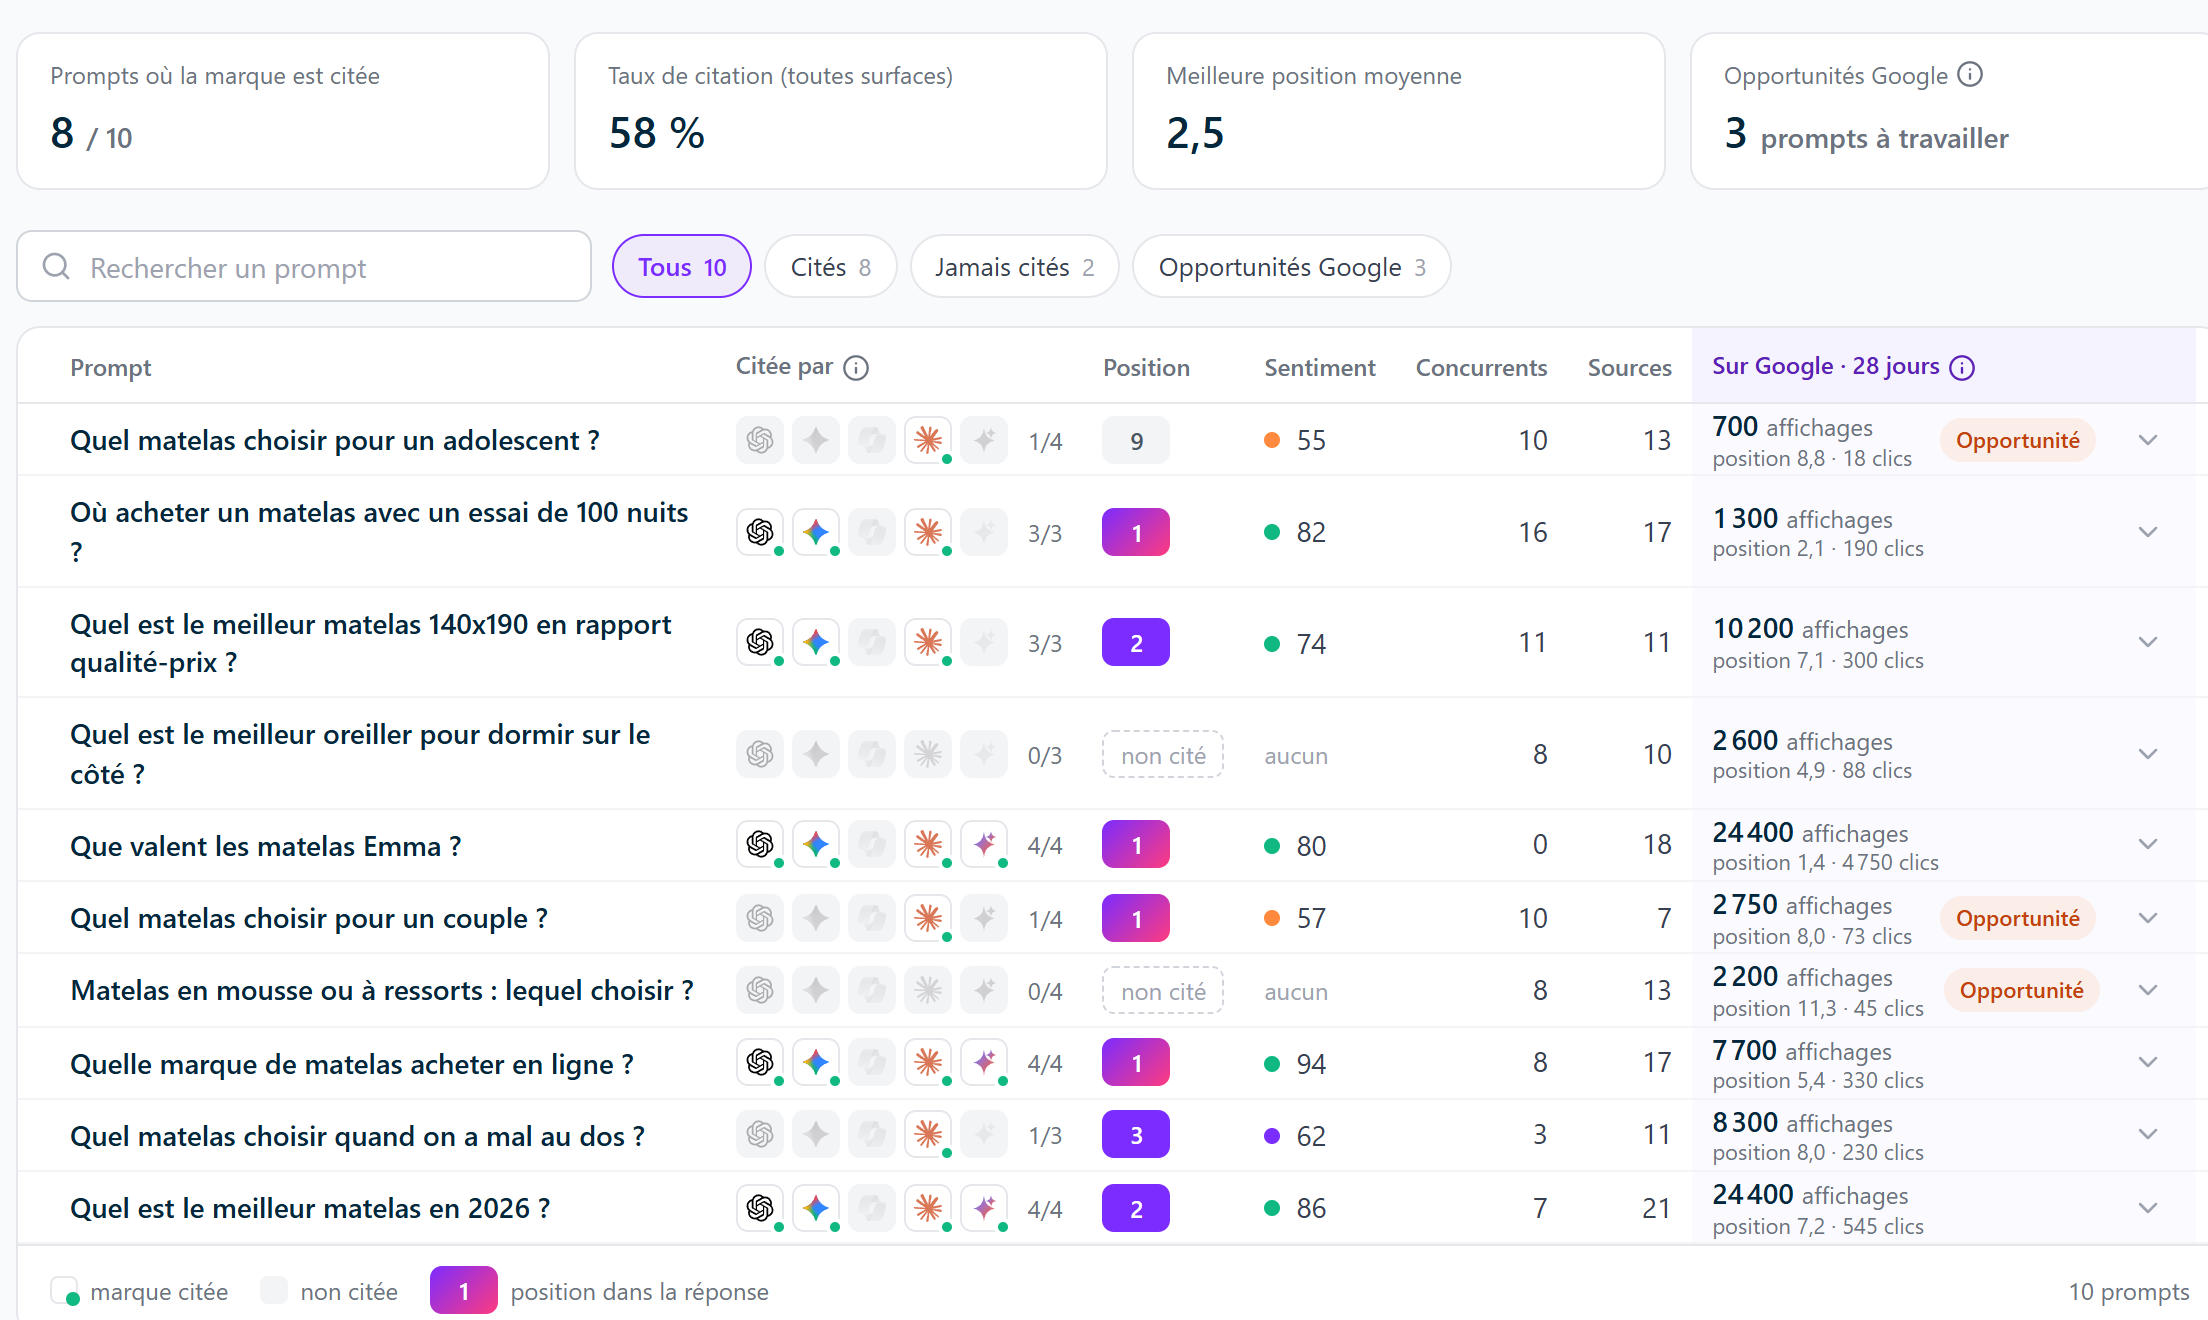Click the 10 prompts count in footer
The height and width of the screenshot is (1320, 2208).
tap(2129, 1291)
